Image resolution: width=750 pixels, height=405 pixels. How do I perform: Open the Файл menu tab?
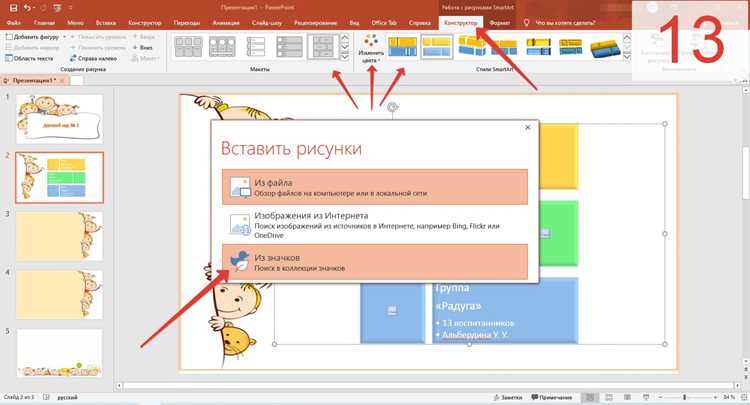[13, 22]
